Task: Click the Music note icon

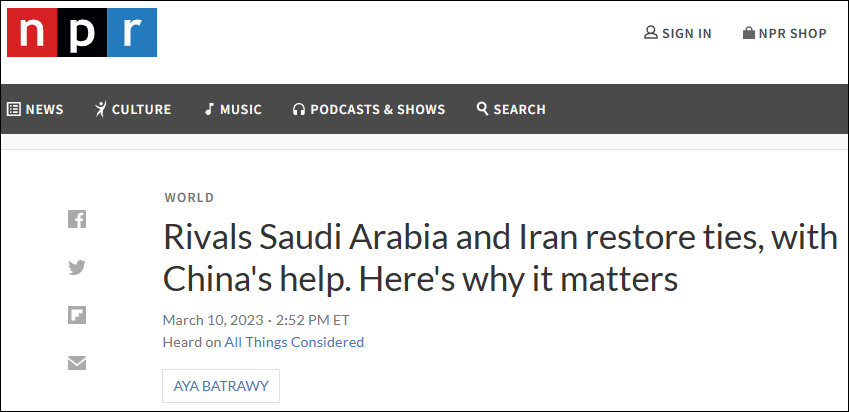Action: tap(209, 109)
